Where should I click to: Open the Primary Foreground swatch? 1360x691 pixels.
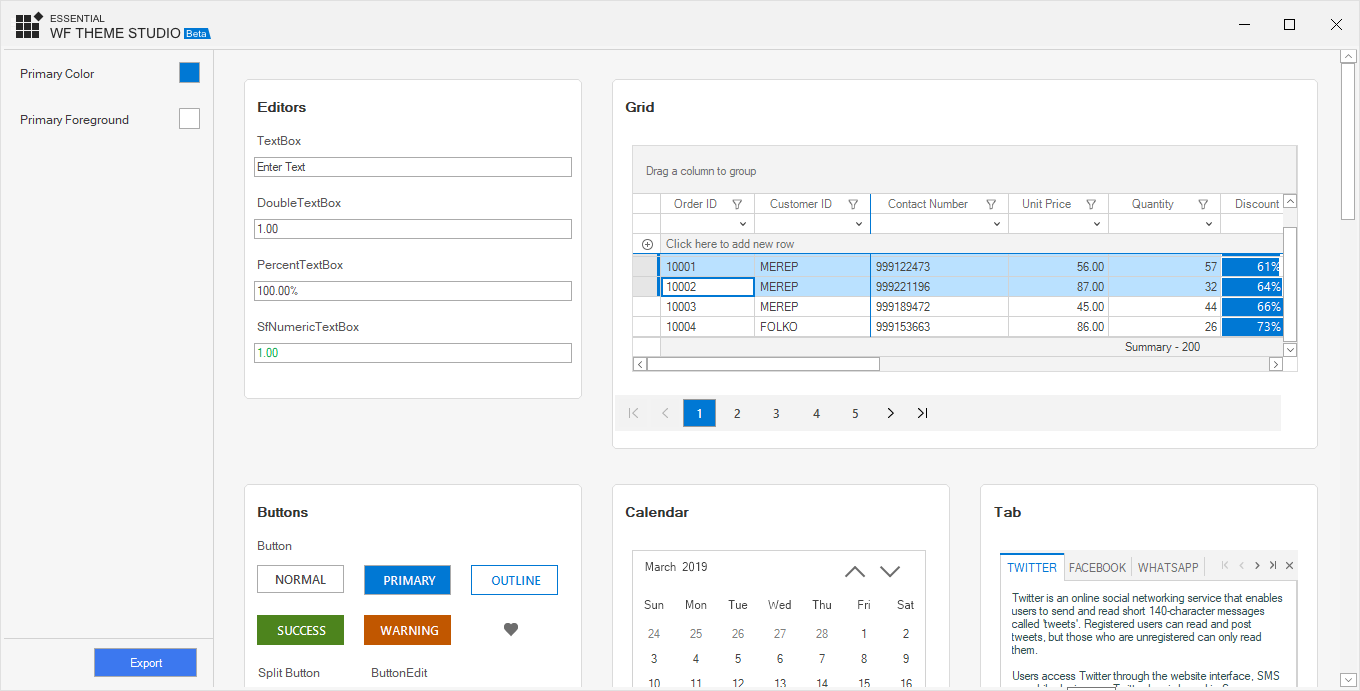(x=189, y=119)
